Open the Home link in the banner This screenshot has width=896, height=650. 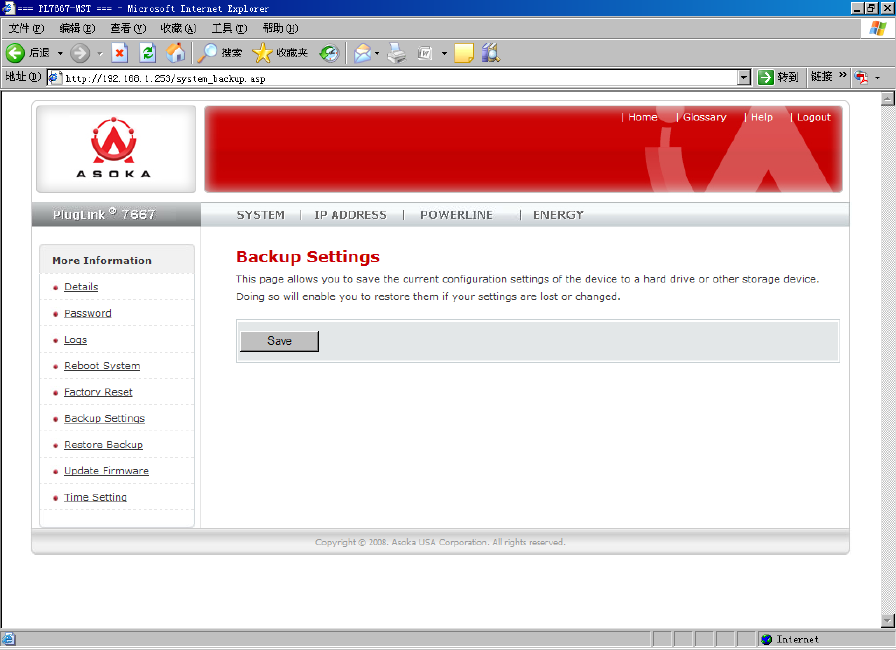[x=643, y=117]
